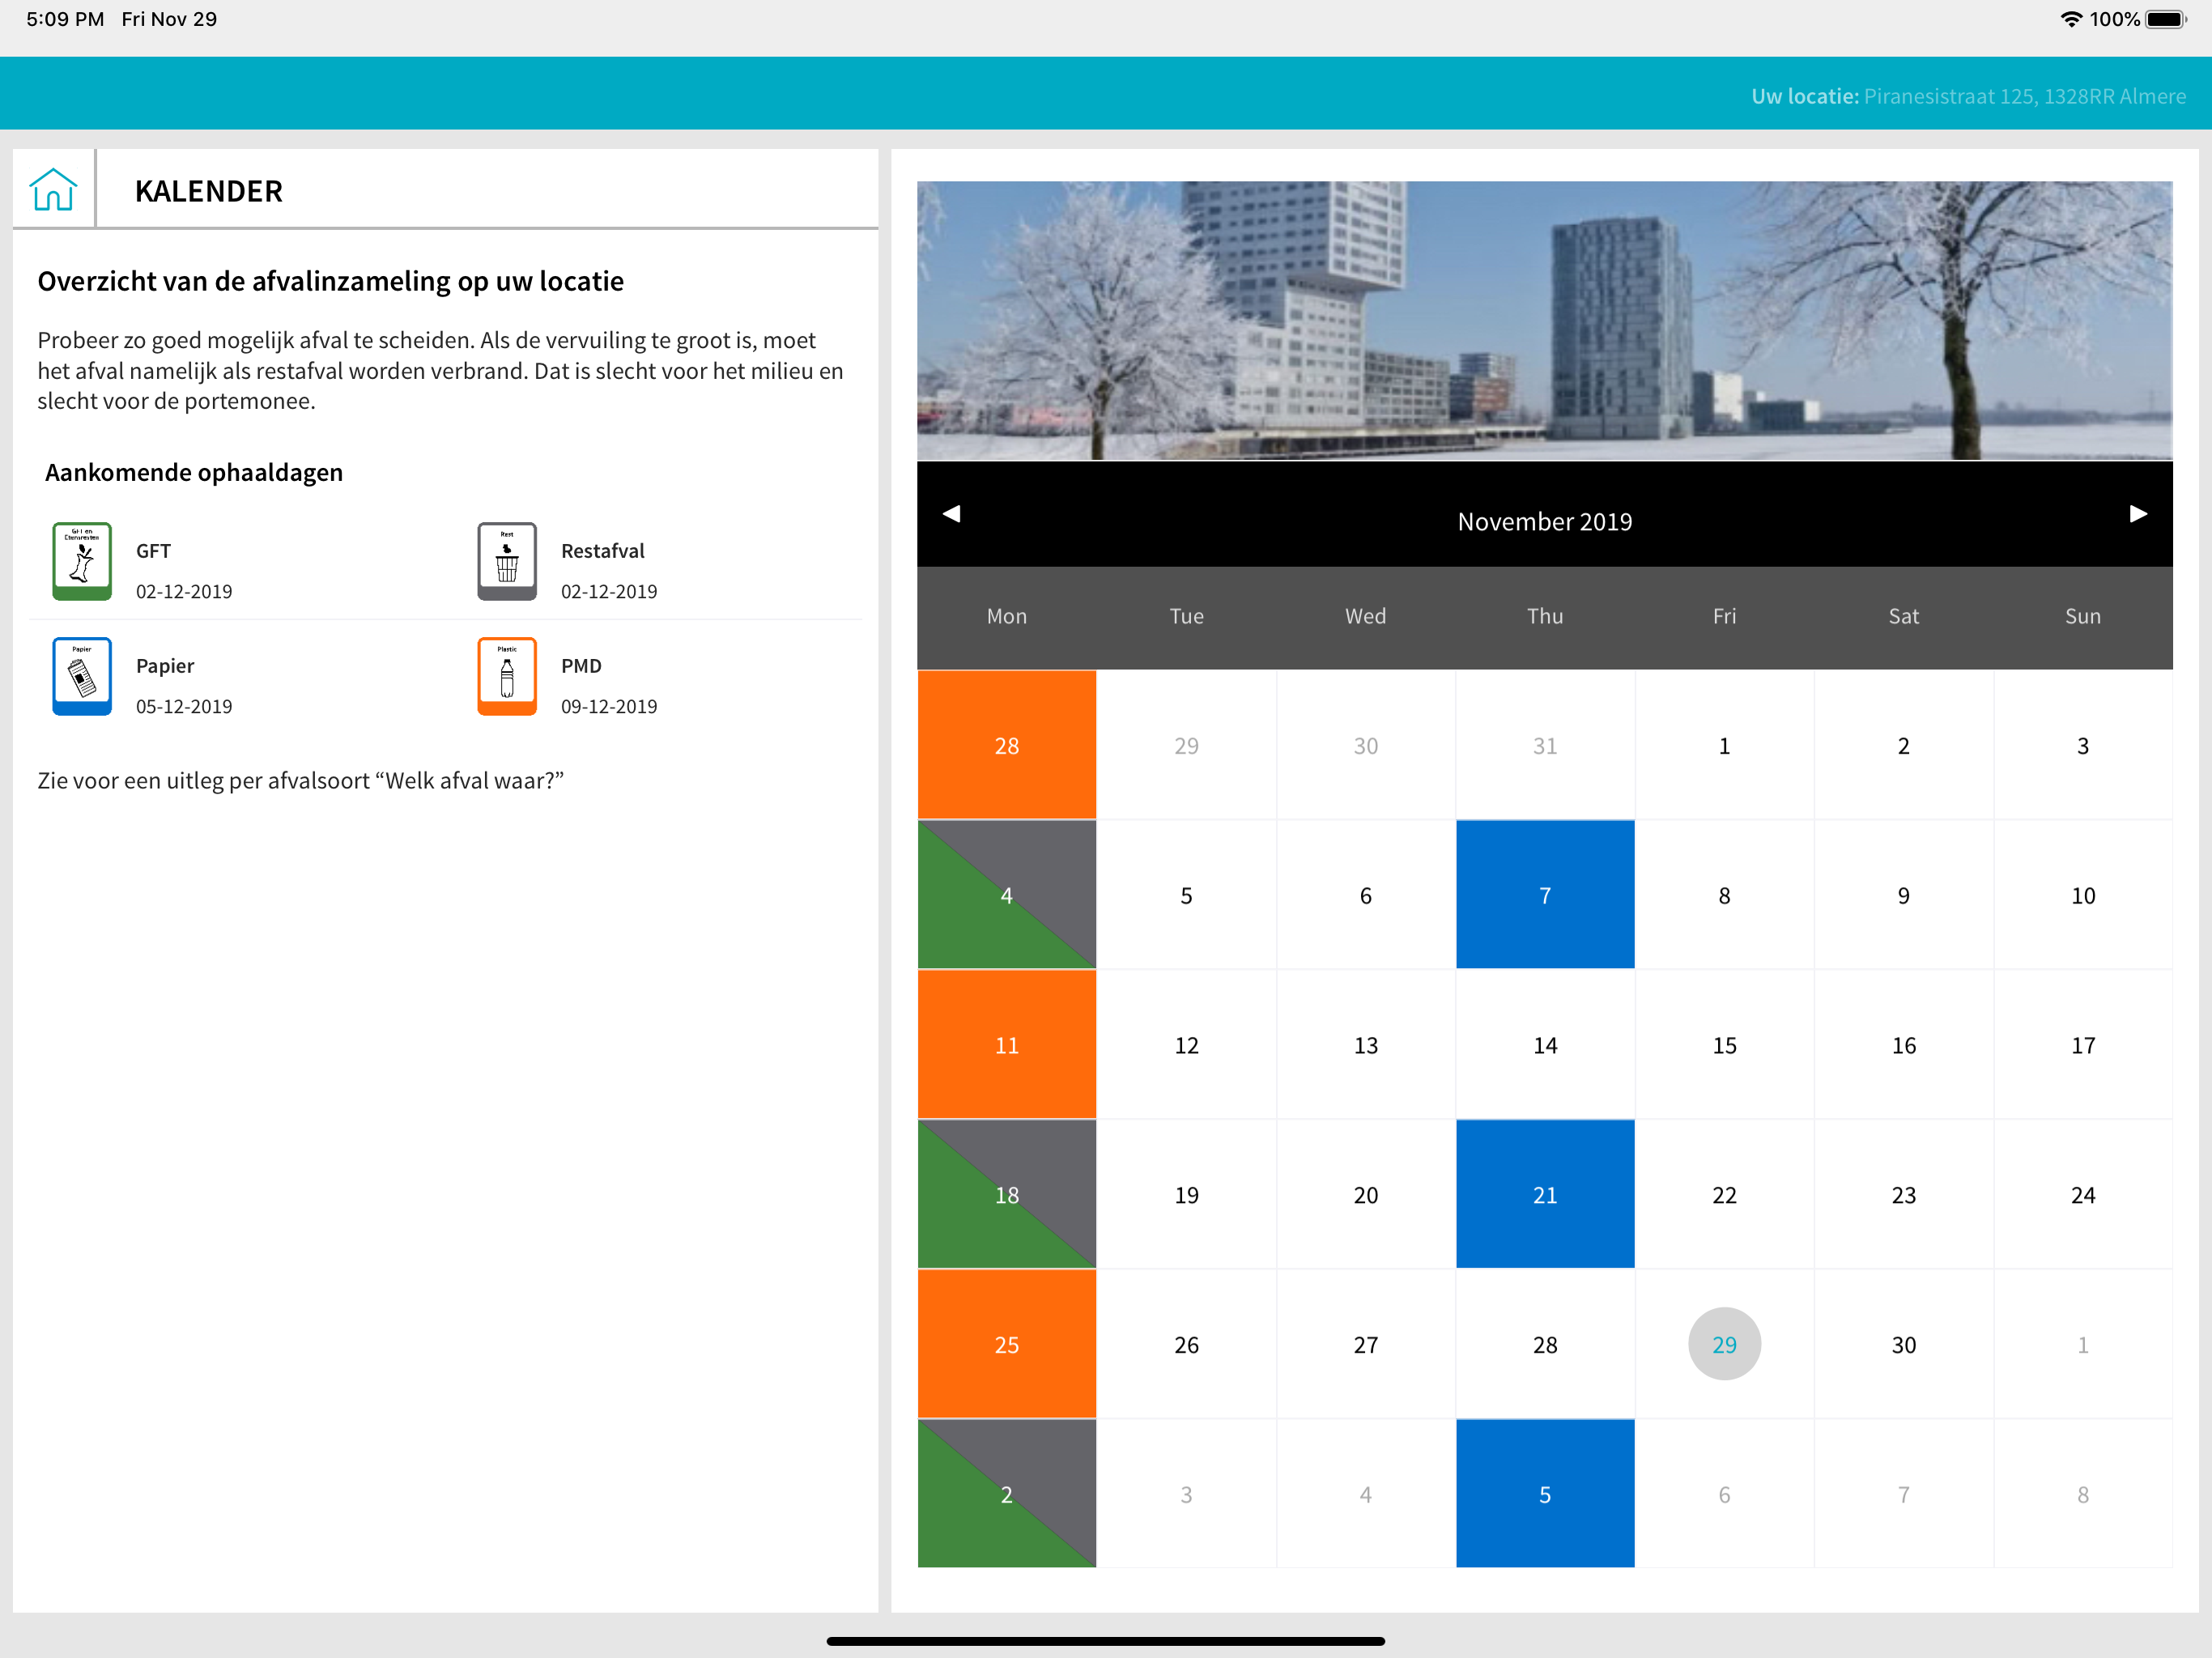Tap the gray Restafval bin icon
This screenshot has height=1658, width=2212.
[507, 561]
